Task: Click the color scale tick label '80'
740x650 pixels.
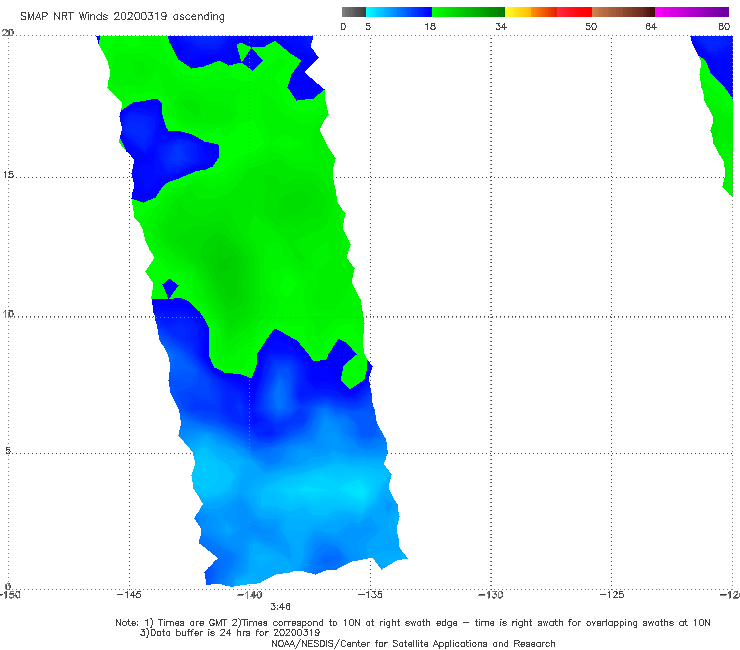Action: (724, 26)
